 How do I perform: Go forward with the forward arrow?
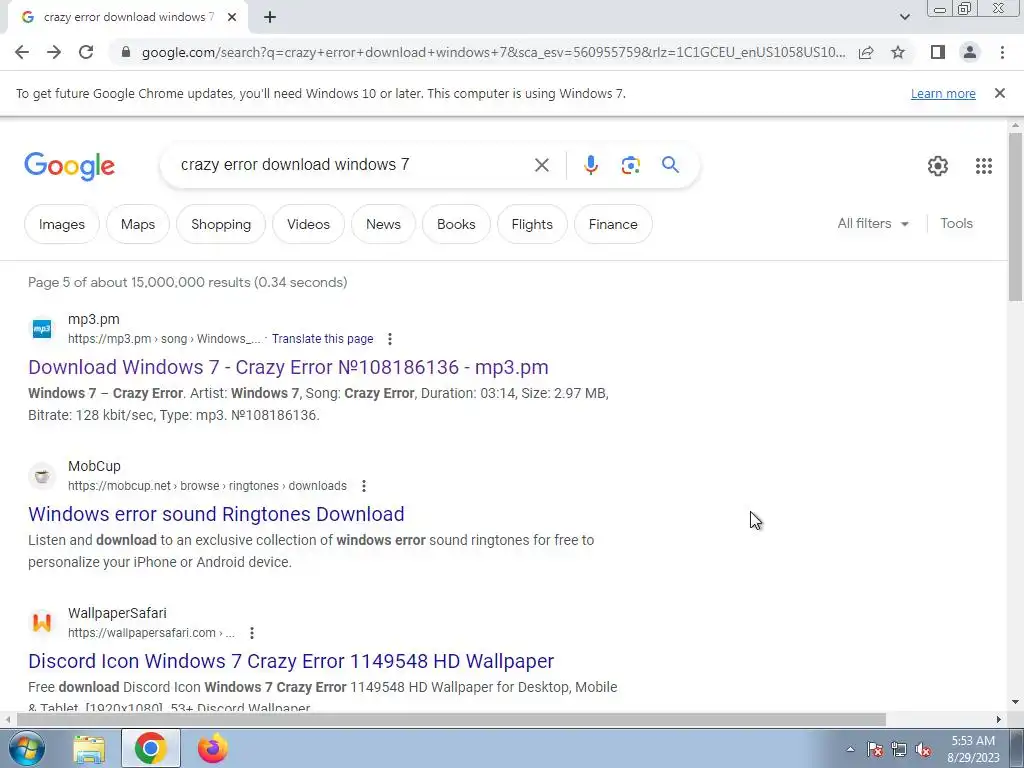tap(54, 52)
